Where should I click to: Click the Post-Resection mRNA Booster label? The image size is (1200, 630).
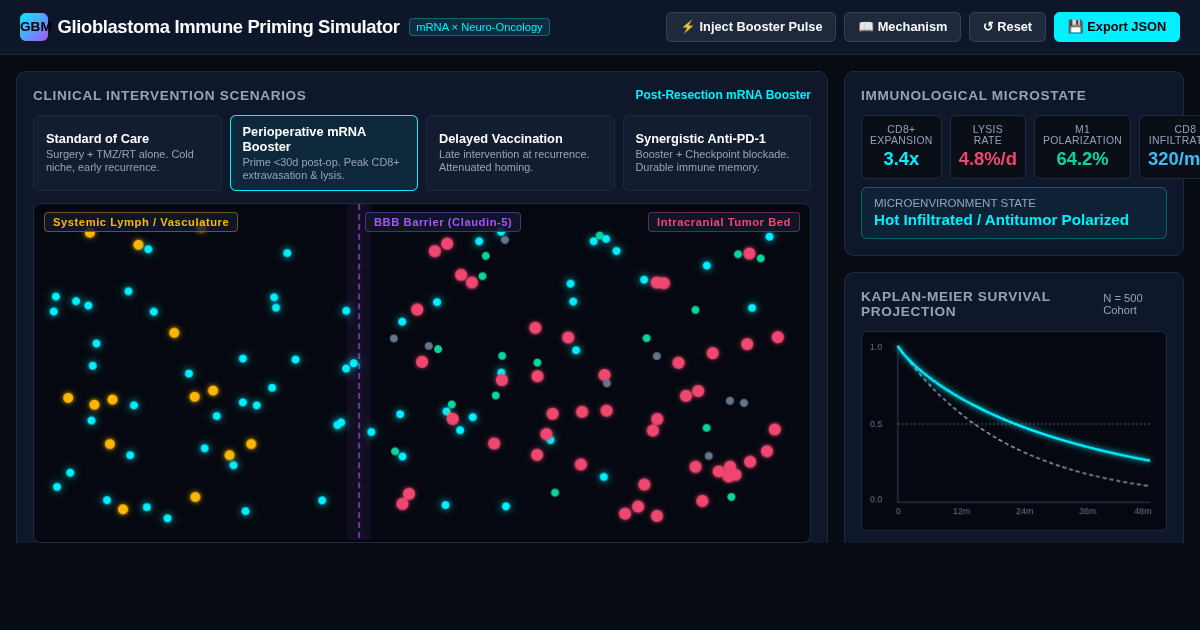click(723, 95)
